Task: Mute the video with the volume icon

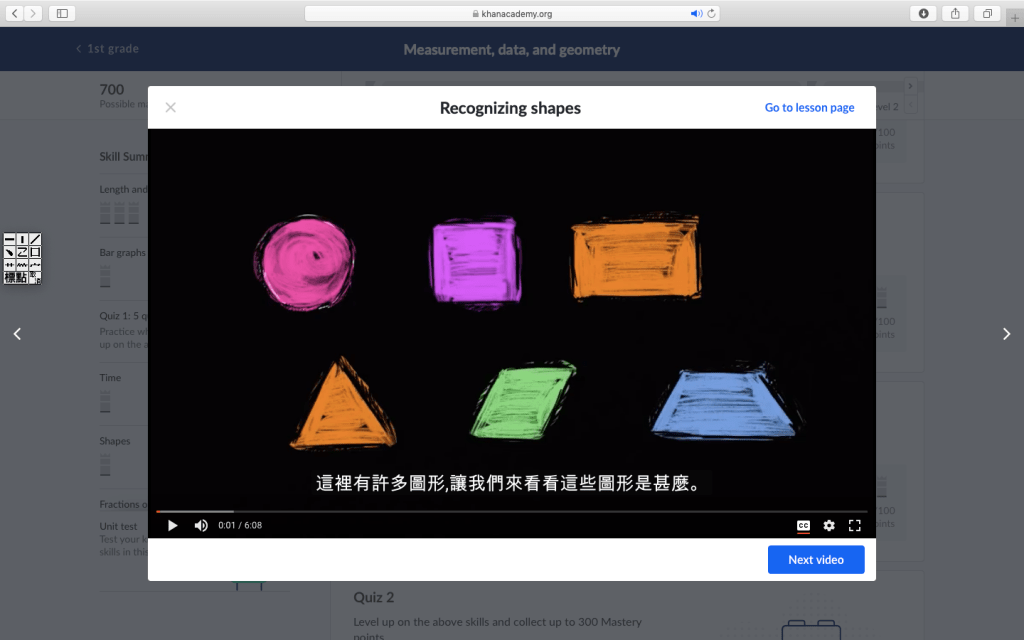Action: (x=201, y=525)
